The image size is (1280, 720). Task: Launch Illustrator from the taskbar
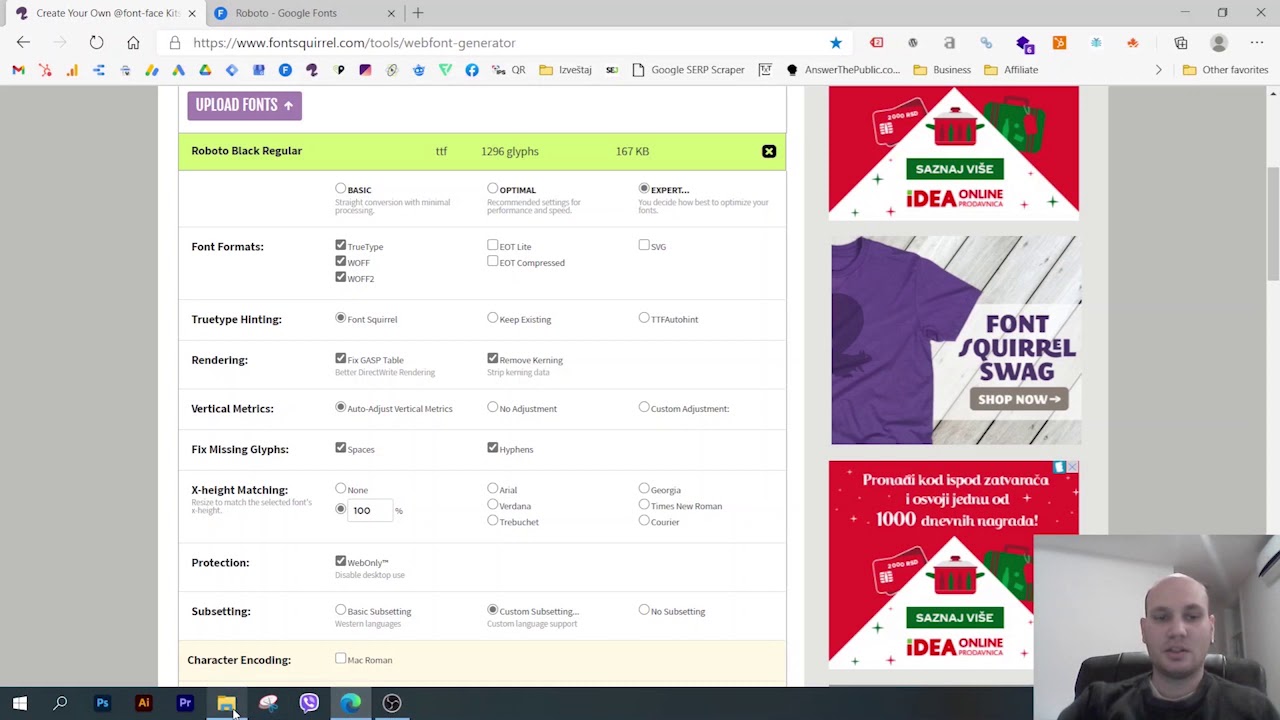(x=143, y=703)
